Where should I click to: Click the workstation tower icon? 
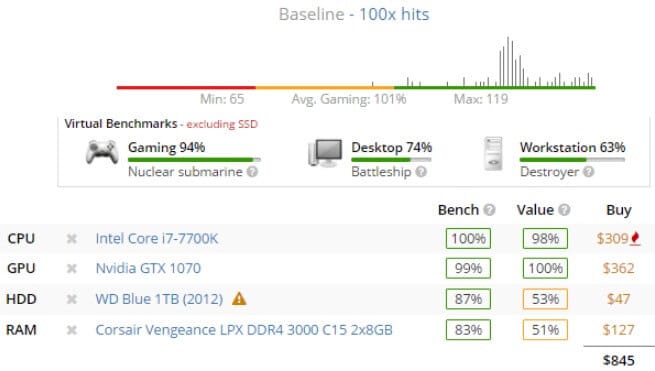pyautogui.click(x=493, y=154)
